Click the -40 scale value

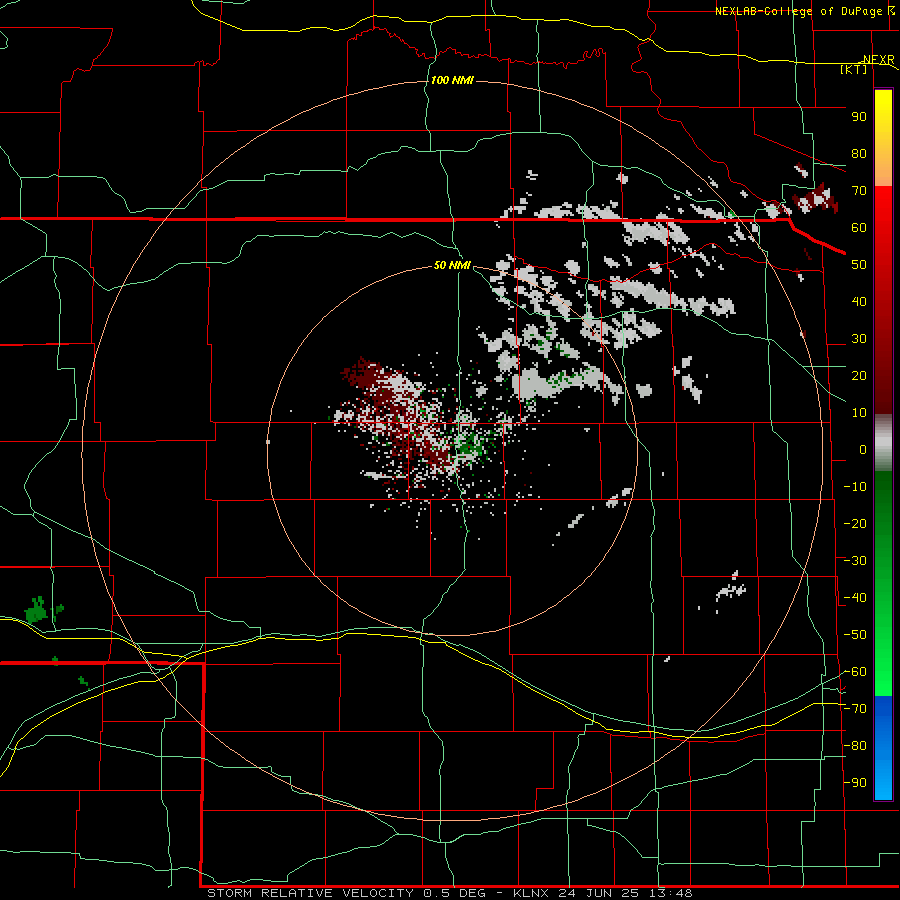click(855, 598)
